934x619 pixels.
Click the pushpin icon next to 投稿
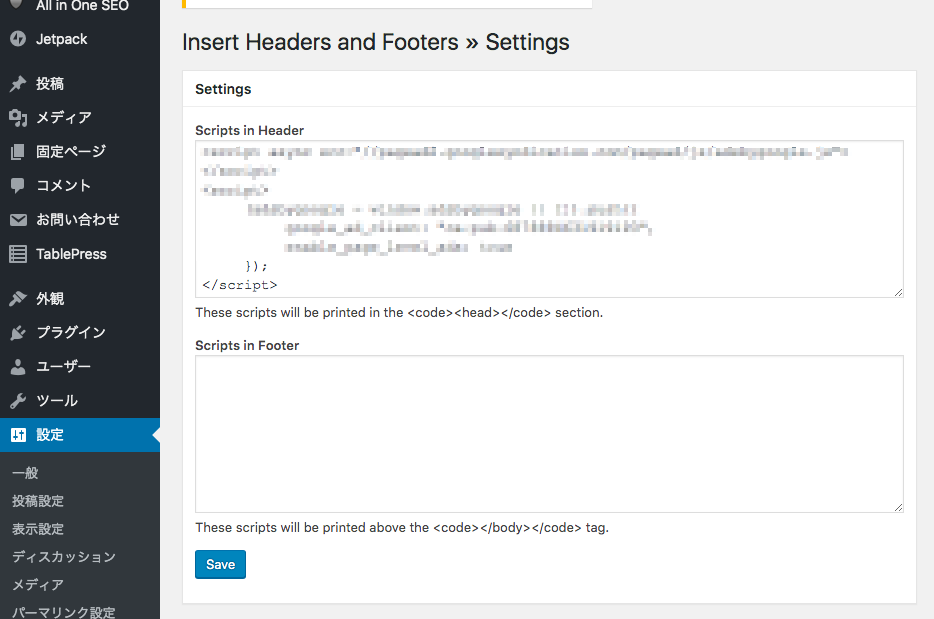18,83
